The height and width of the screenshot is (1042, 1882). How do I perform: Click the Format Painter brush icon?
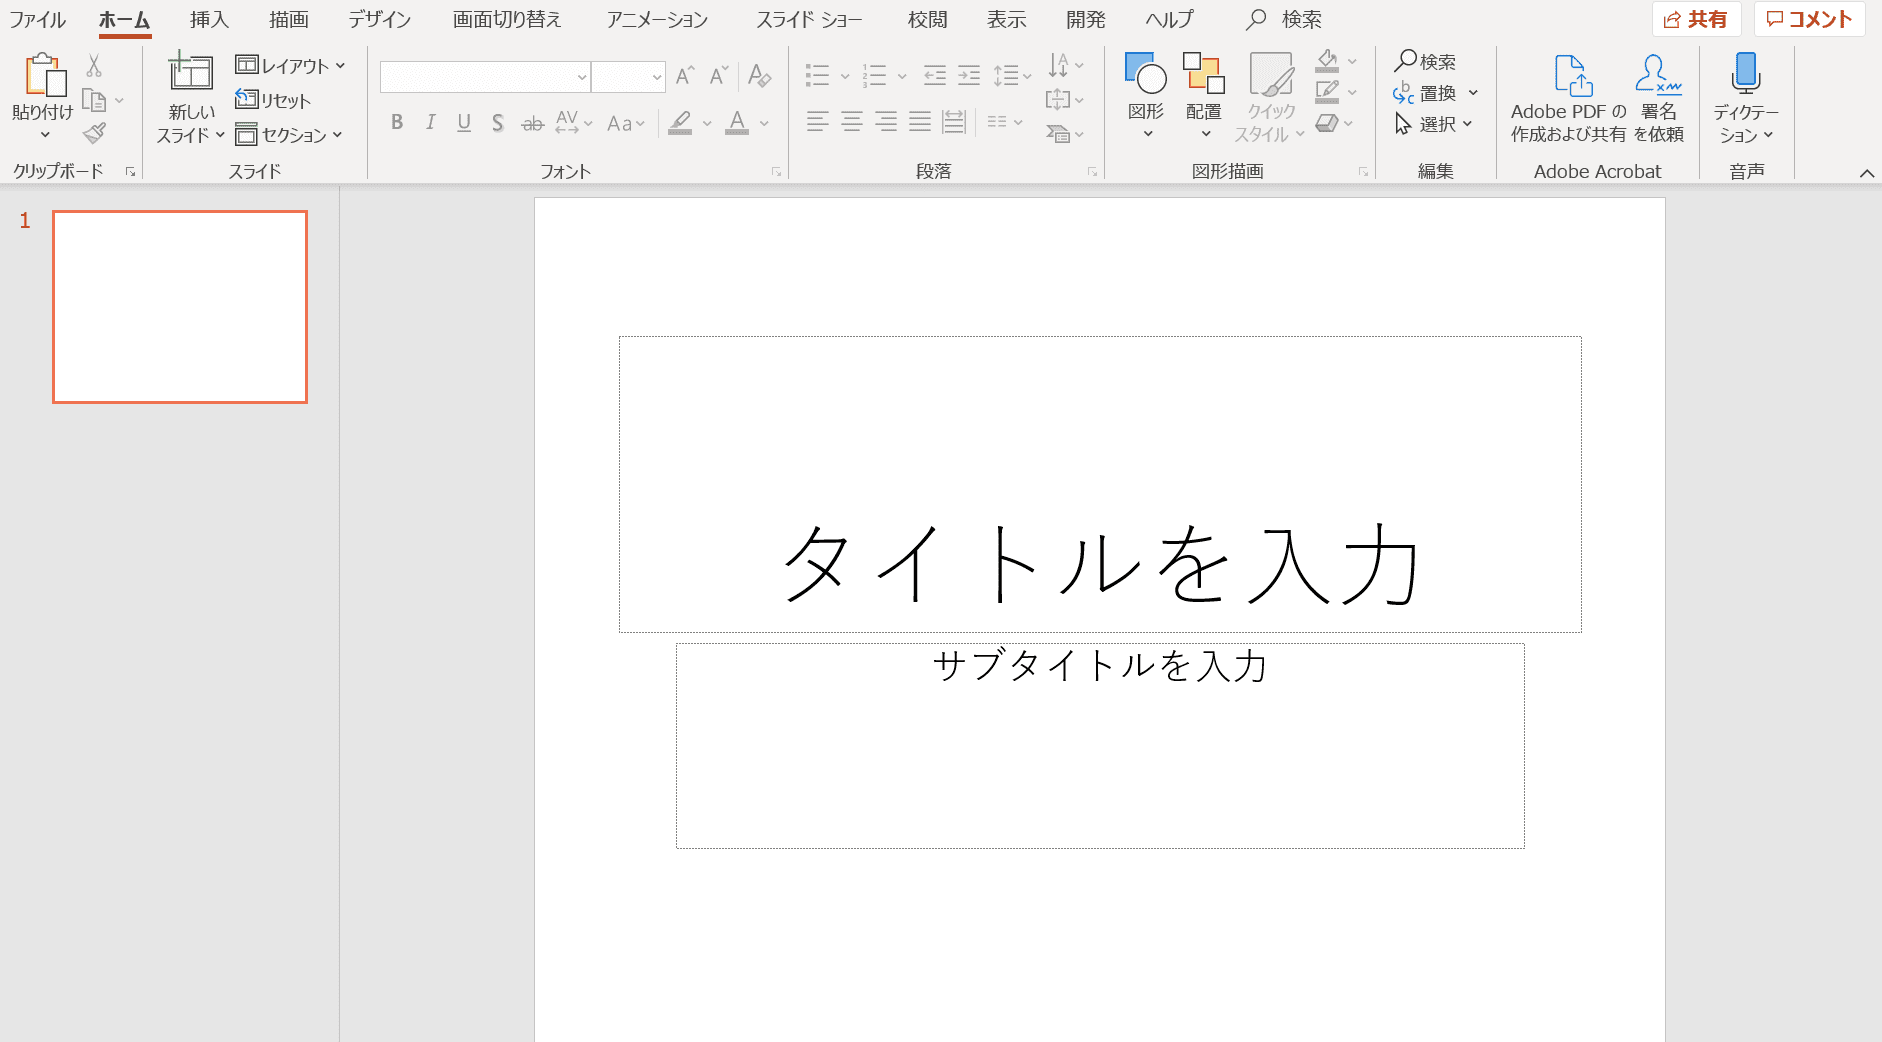click(95, 133)
